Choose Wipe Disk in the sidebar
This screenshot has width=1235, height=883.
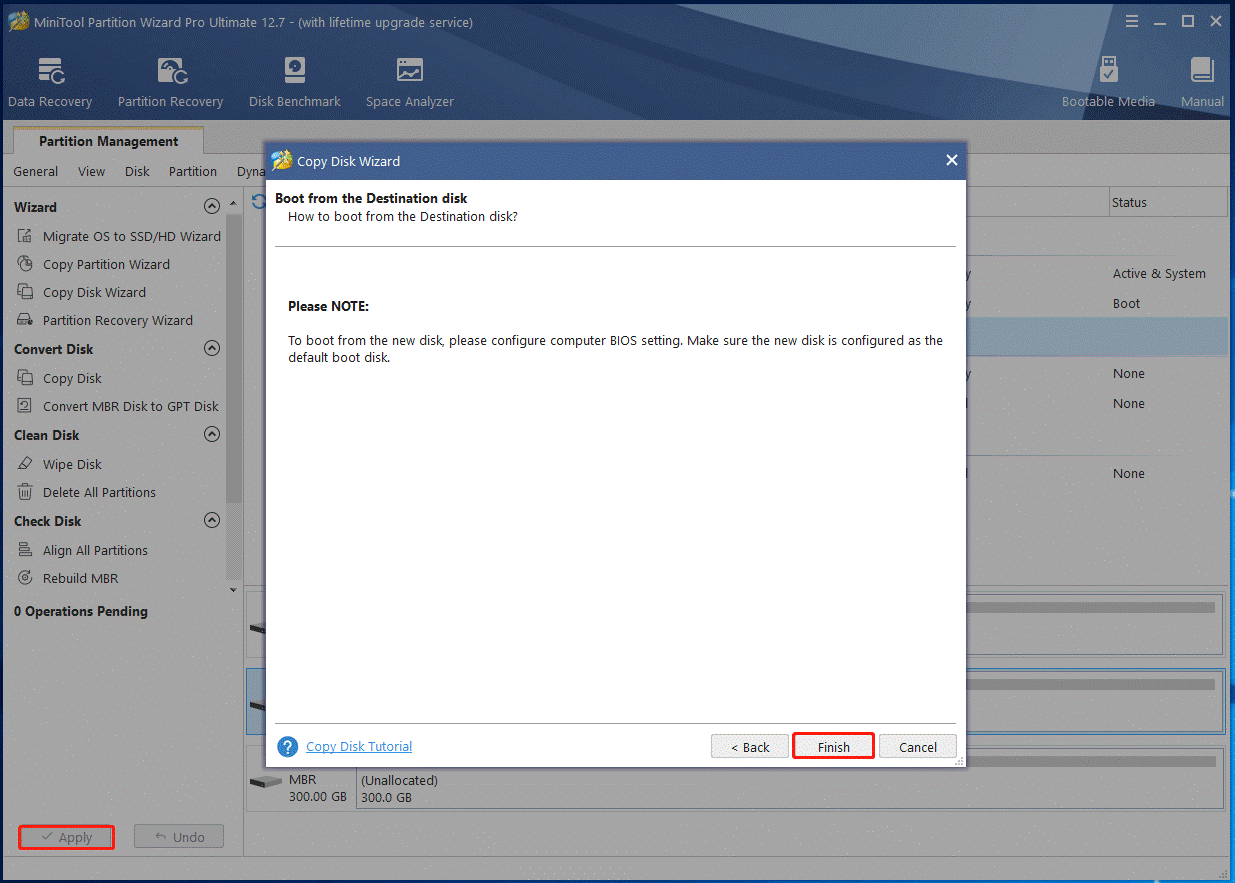click(72, 465)
